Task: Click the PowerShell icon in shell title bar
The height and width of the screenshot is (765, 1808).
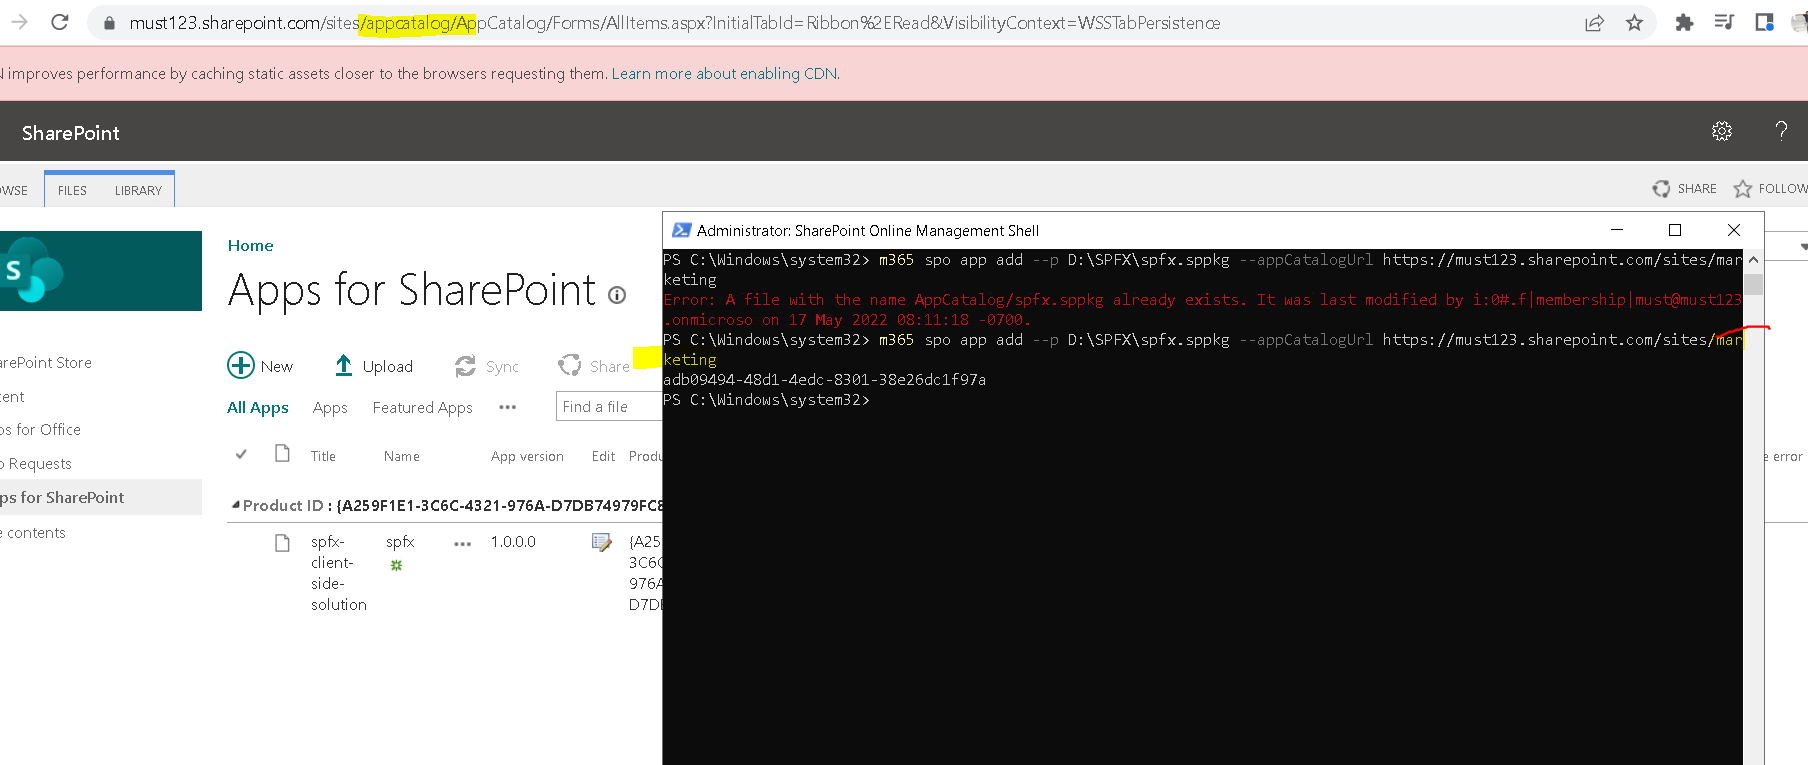Action: pos(682,230)
